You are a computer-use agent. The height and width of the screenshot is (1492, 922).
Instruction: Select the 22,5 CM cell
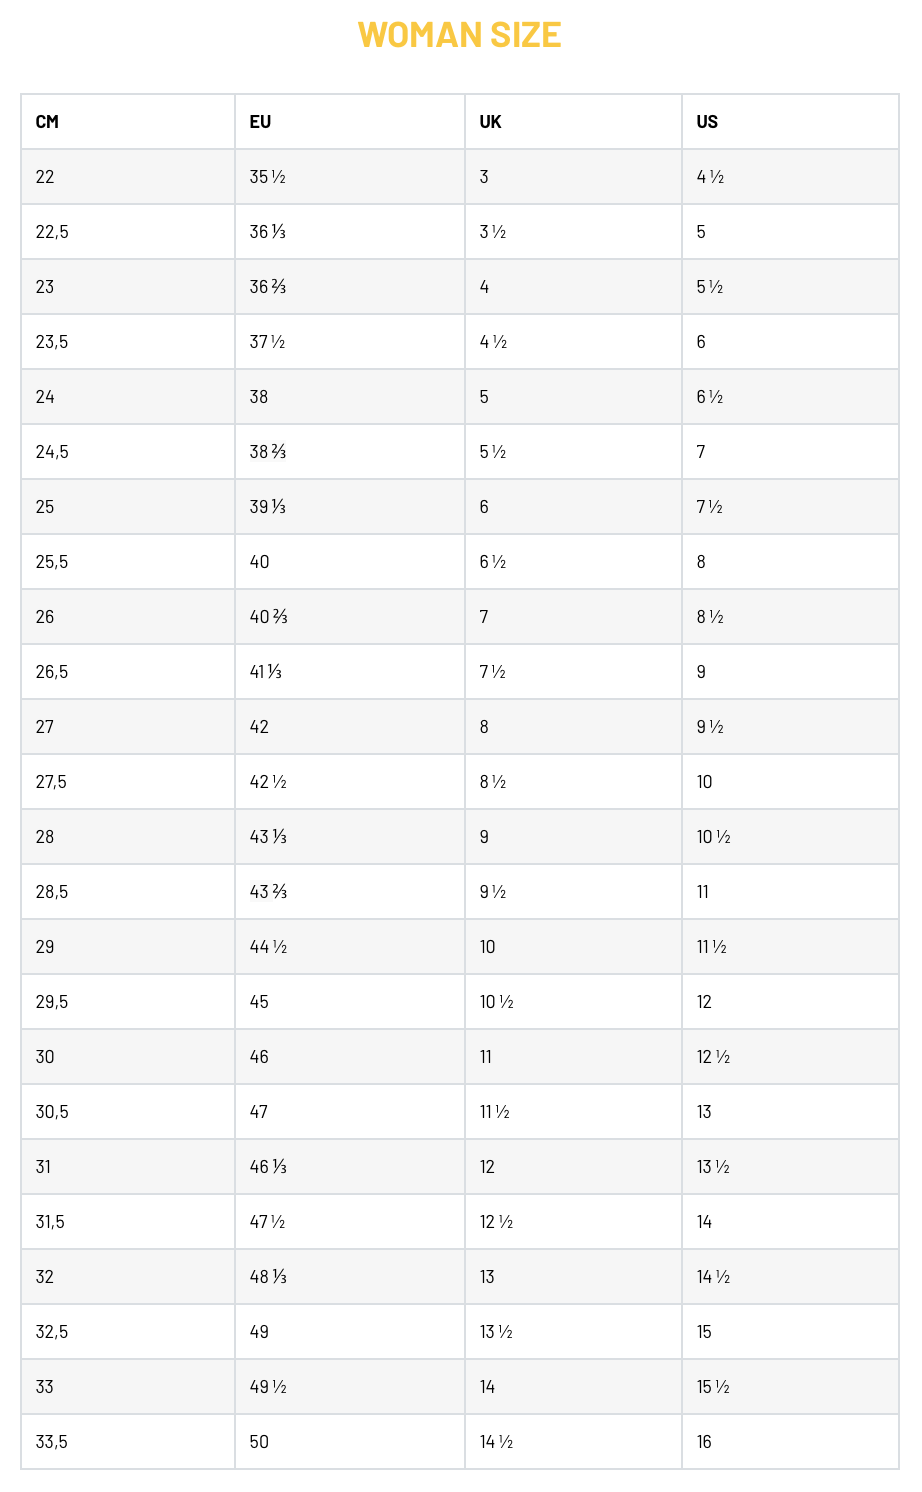pyautogui.click(x=52, y=232)
